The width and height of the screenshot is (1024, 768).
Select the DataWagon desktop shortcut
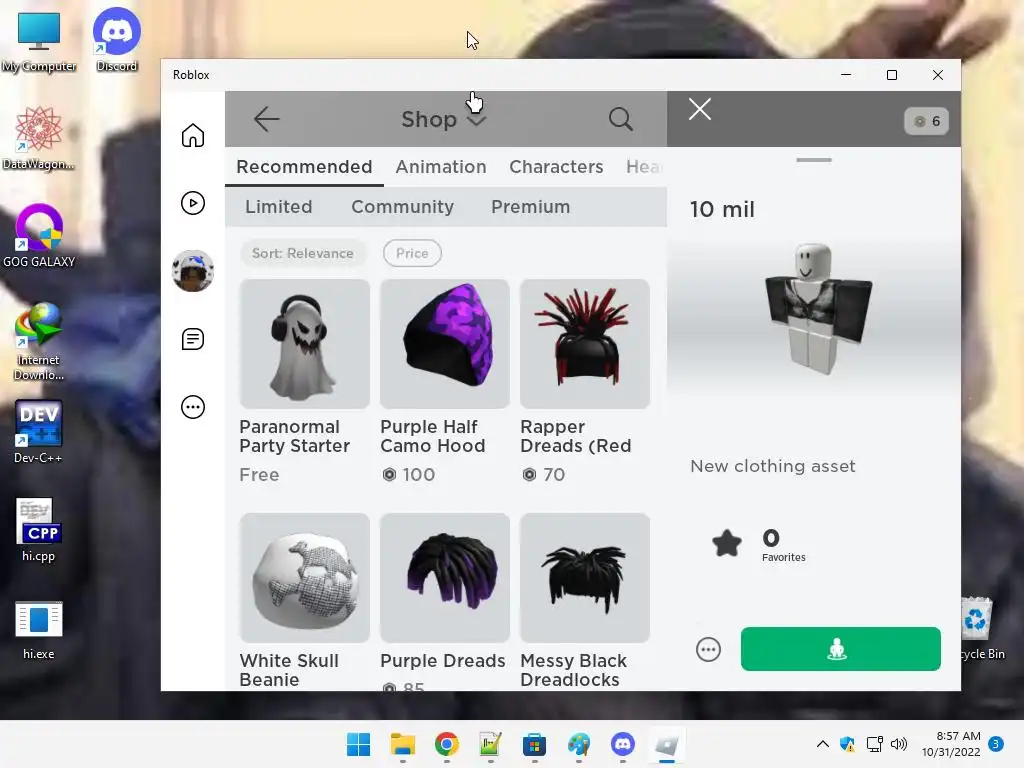(x=38, y=138)
